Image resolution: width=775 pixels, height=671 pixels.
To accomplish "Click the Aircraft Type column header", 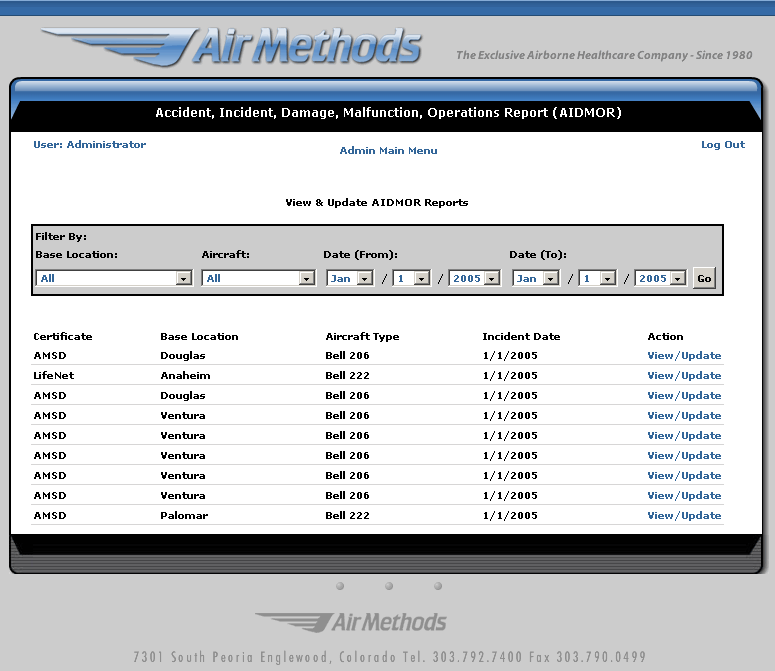I will coord(362,336).
